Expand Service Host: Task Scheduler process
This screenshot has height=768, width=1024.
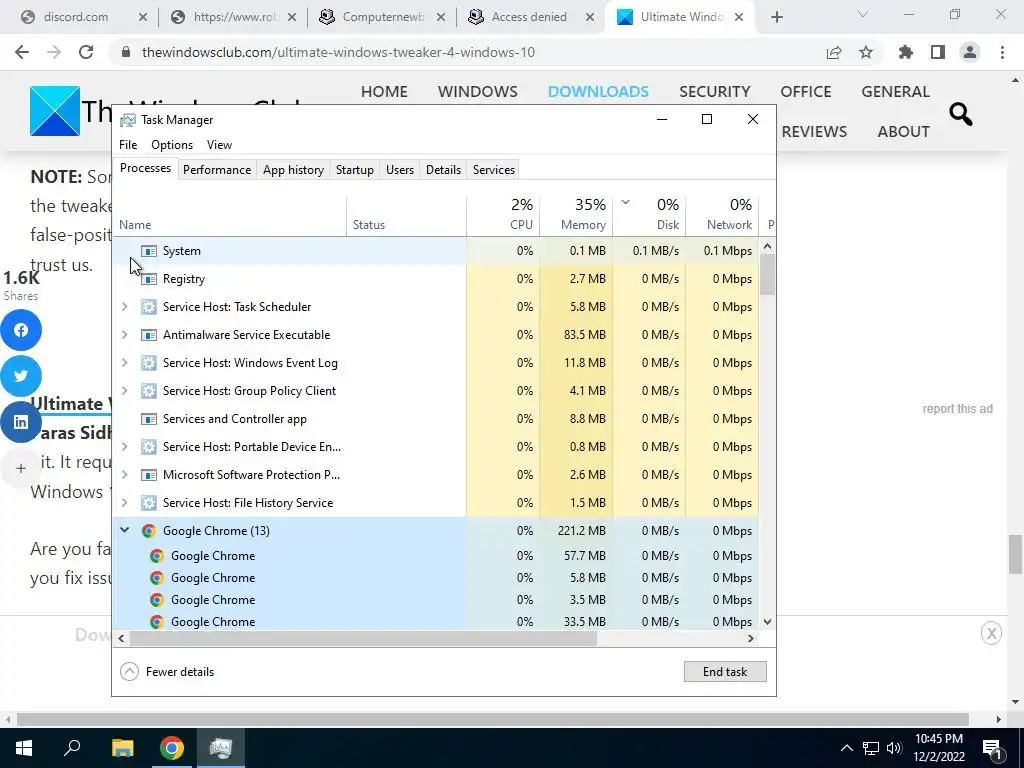pyautogui.click(x=125, y=307)
